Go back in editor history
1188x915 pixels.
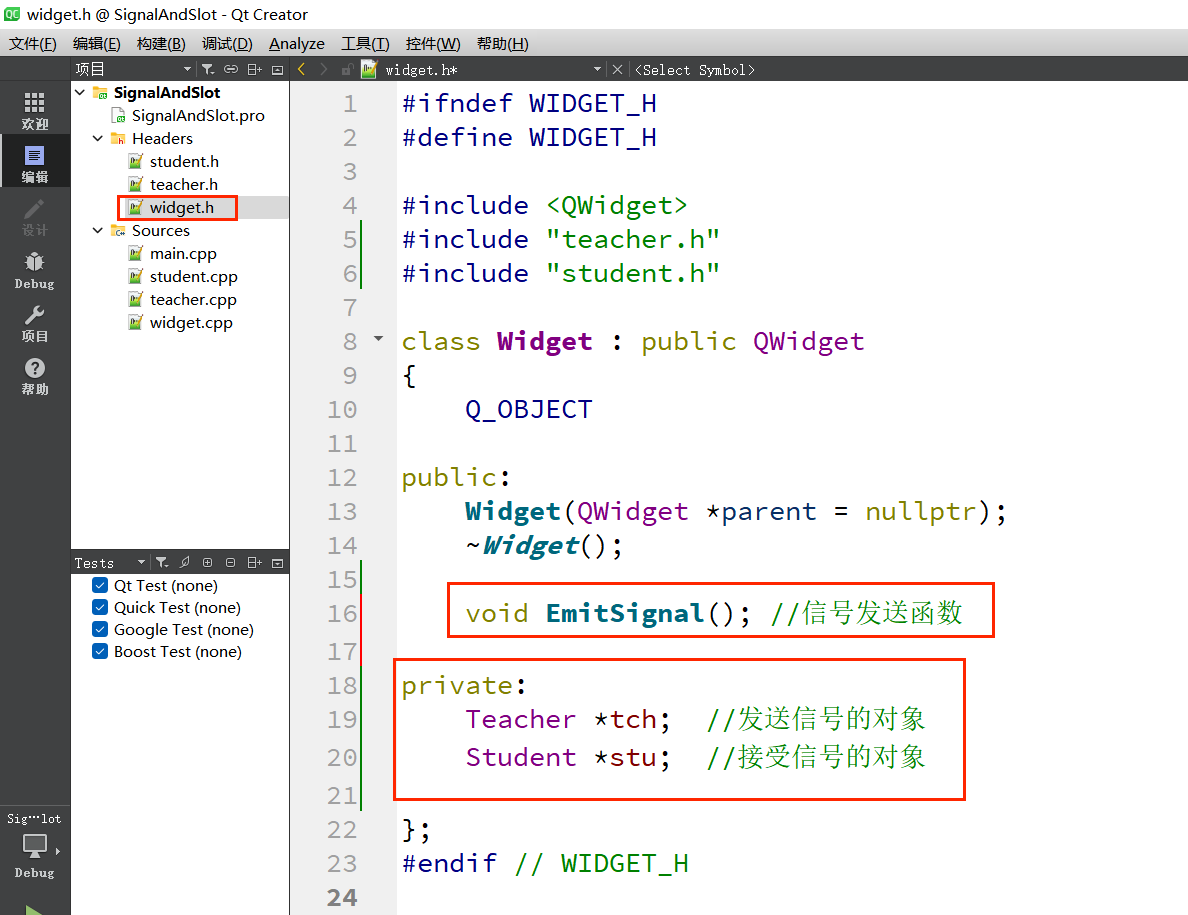302,70
